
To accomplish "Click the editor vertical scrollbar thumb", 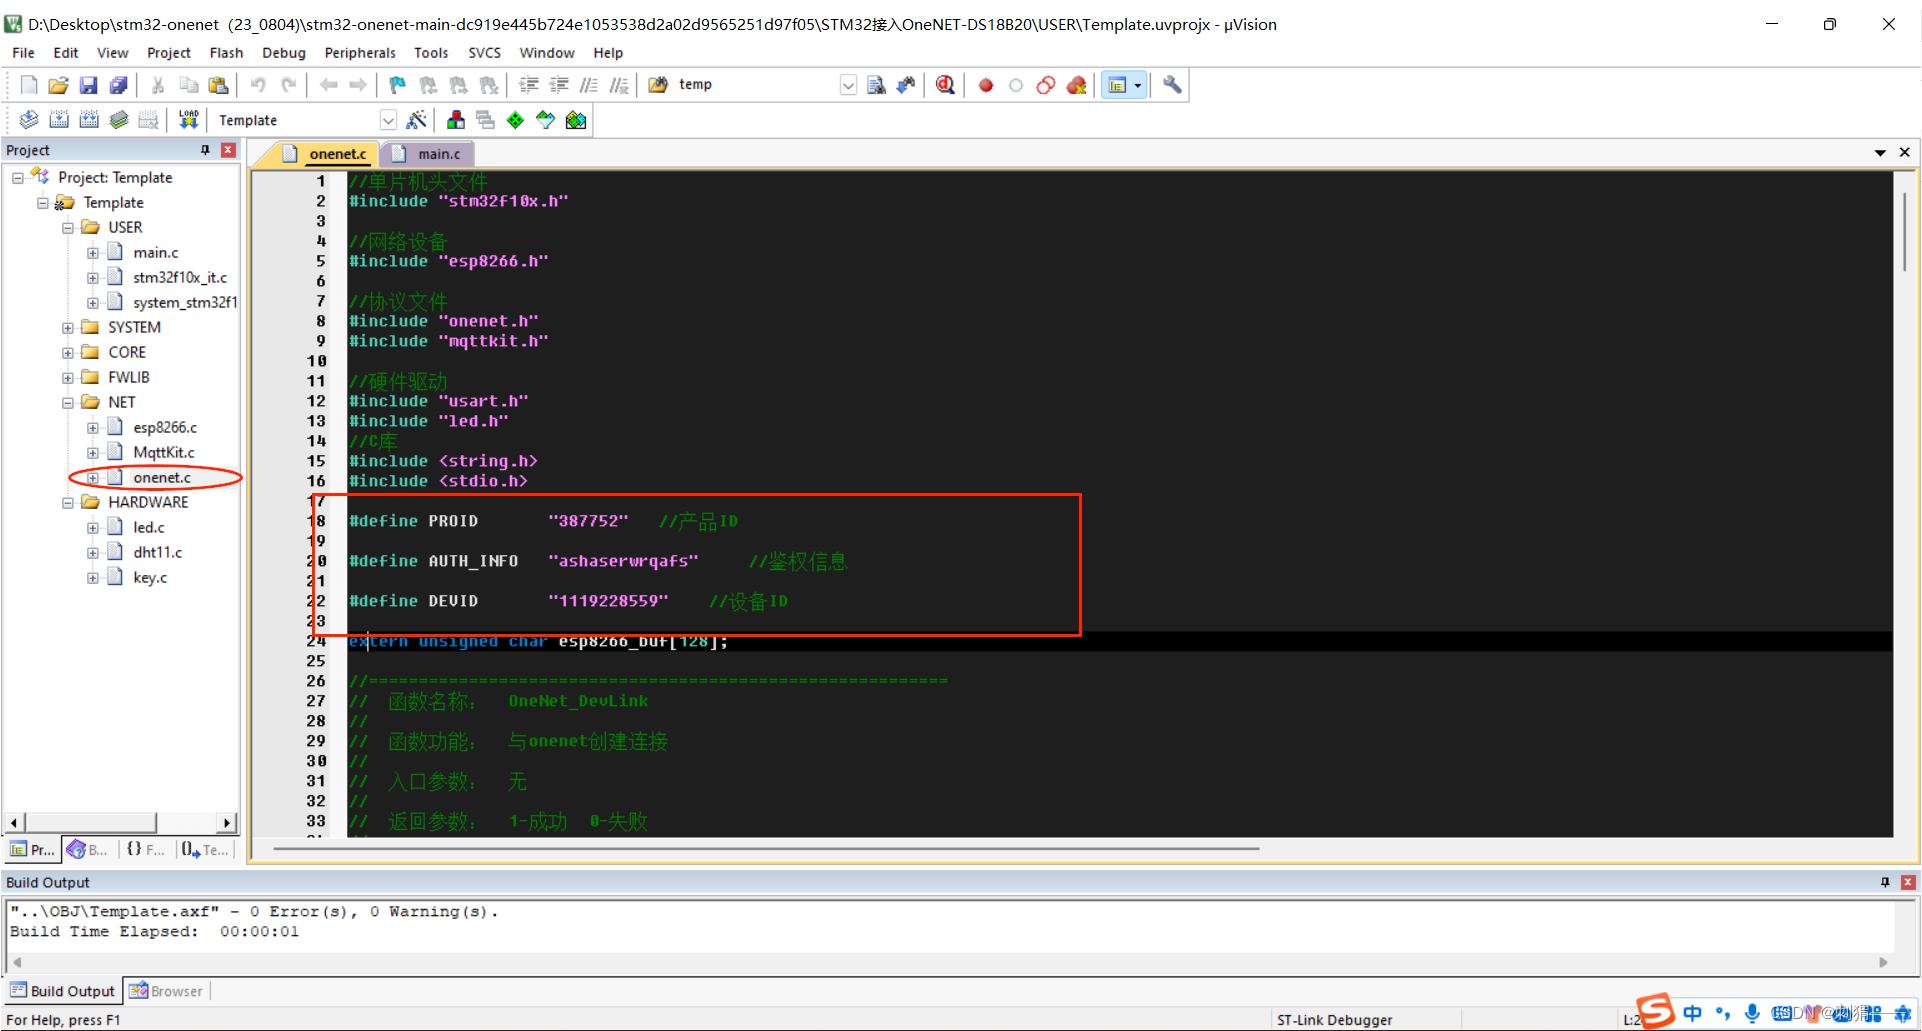I will 1905,232.
